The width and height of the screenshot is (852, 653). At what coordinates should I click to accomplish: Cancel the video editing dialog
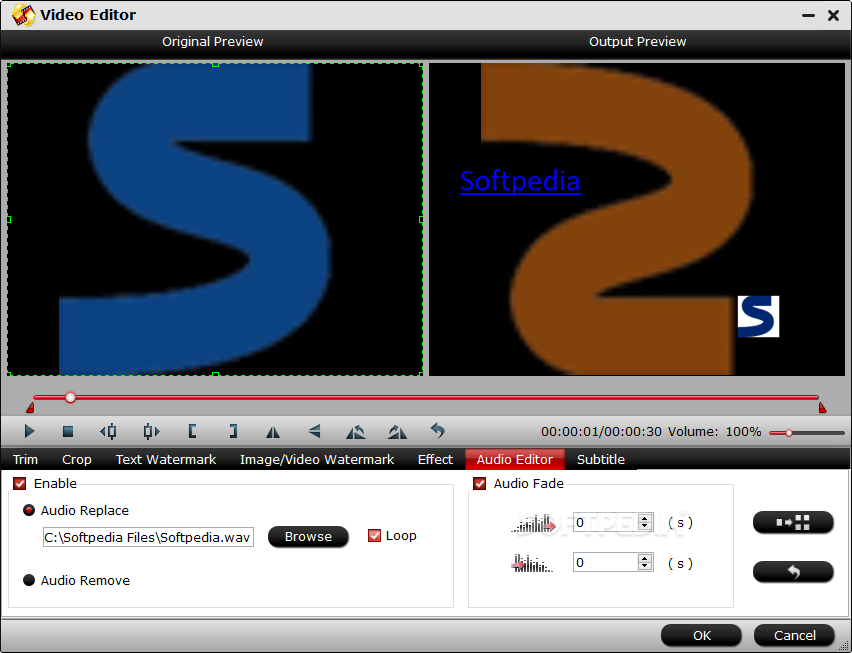tap(794, 635)
